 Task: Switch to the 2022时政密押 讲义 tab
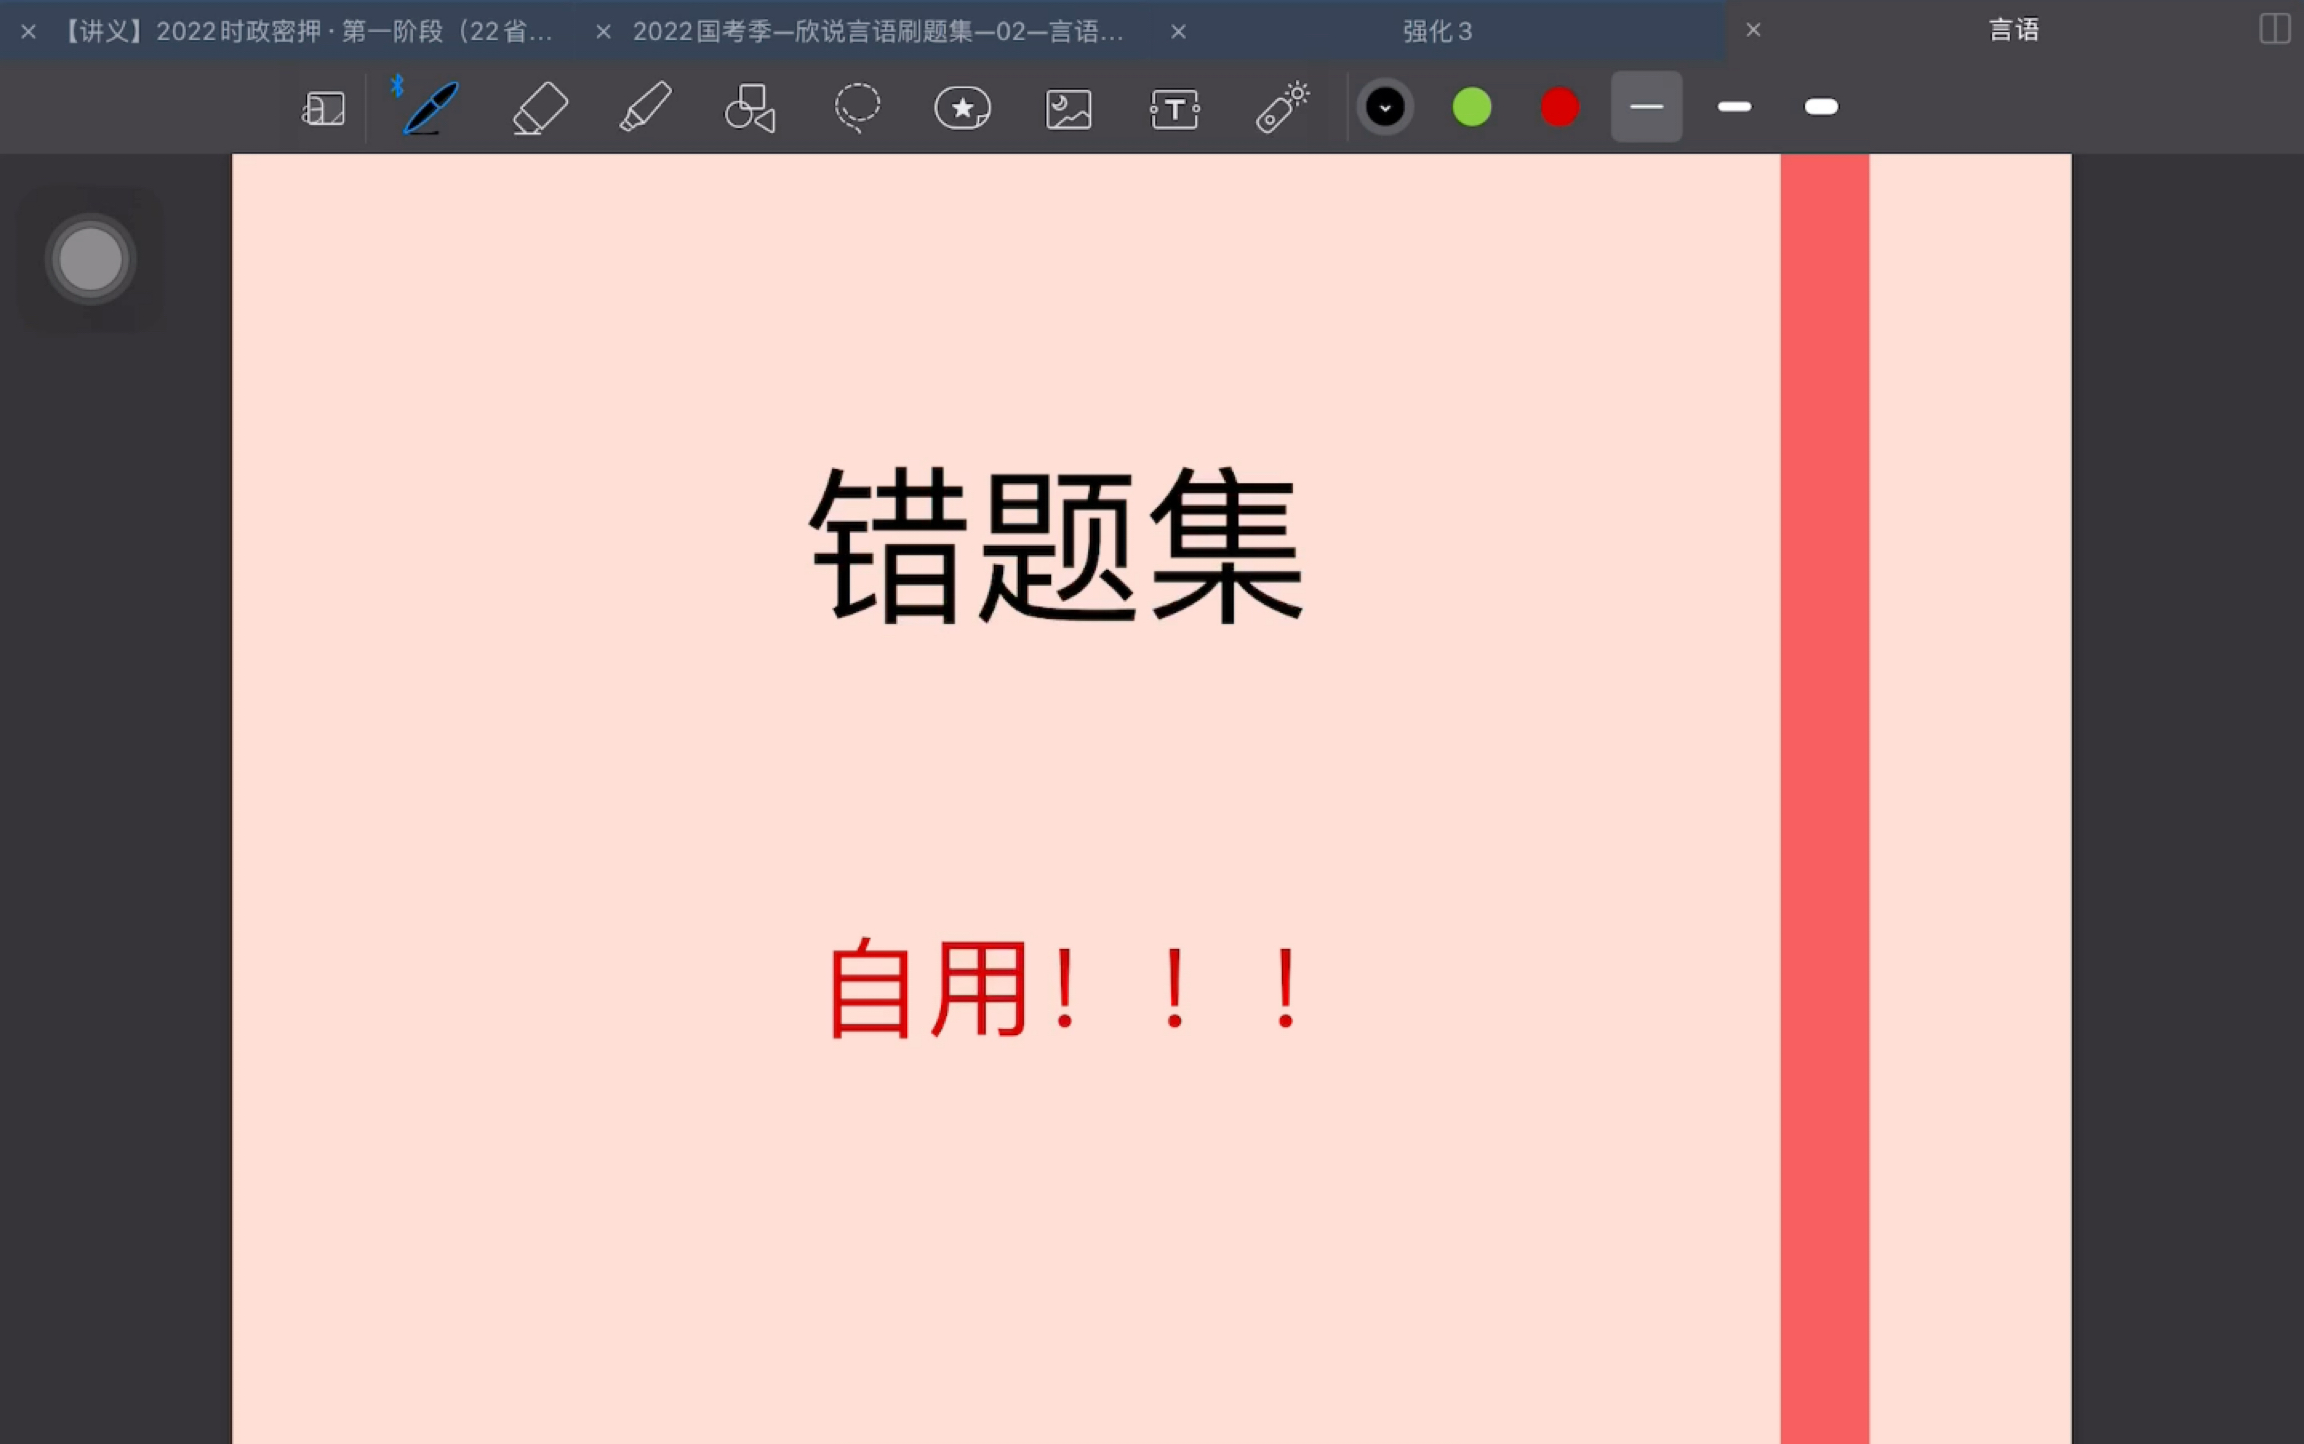pos(305,31)
